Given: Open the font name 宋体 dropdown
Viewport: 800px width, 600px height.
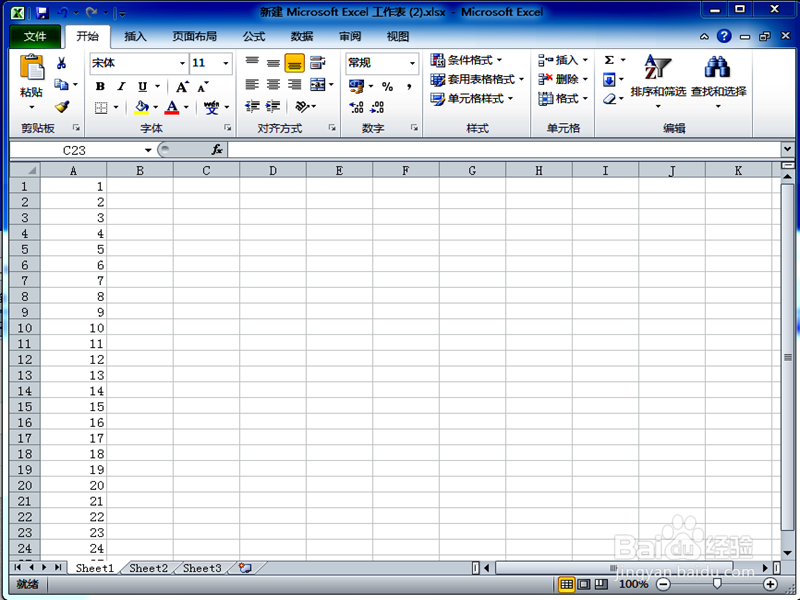Looking at the screenshot, I should (x=182, y=63).
